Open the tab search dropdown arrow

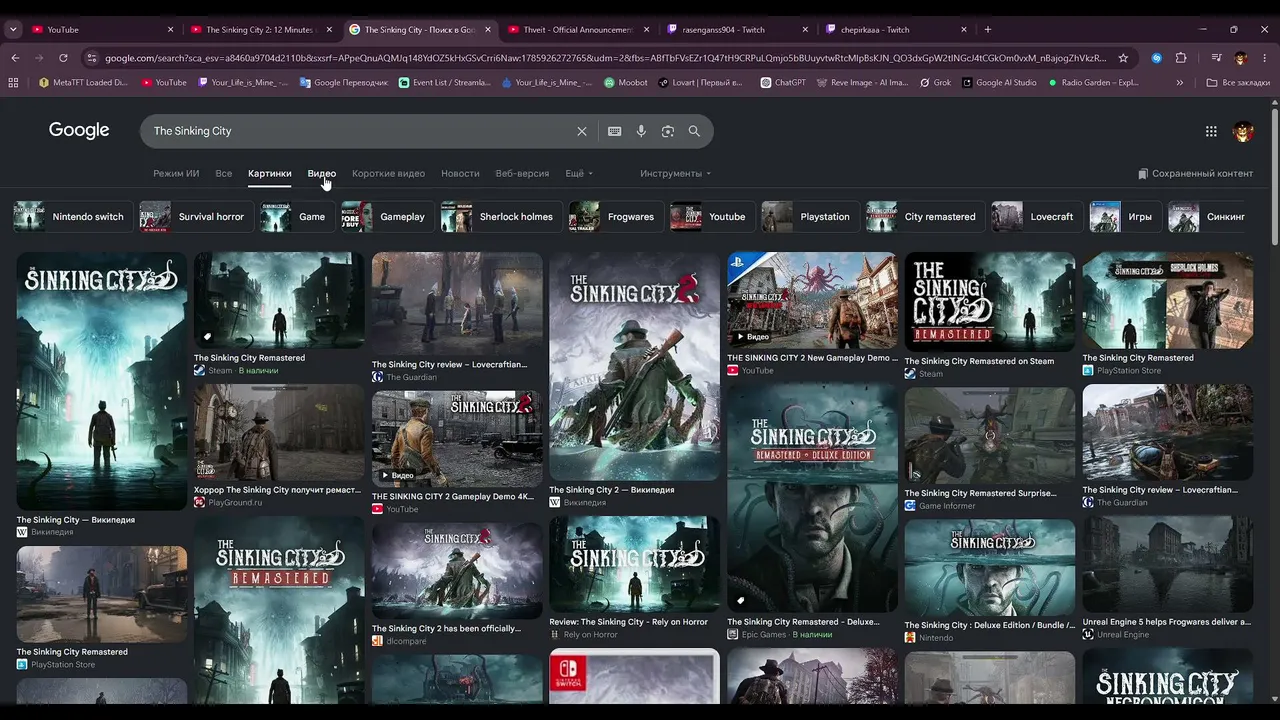pyautogui.click(x=13, y=30)
